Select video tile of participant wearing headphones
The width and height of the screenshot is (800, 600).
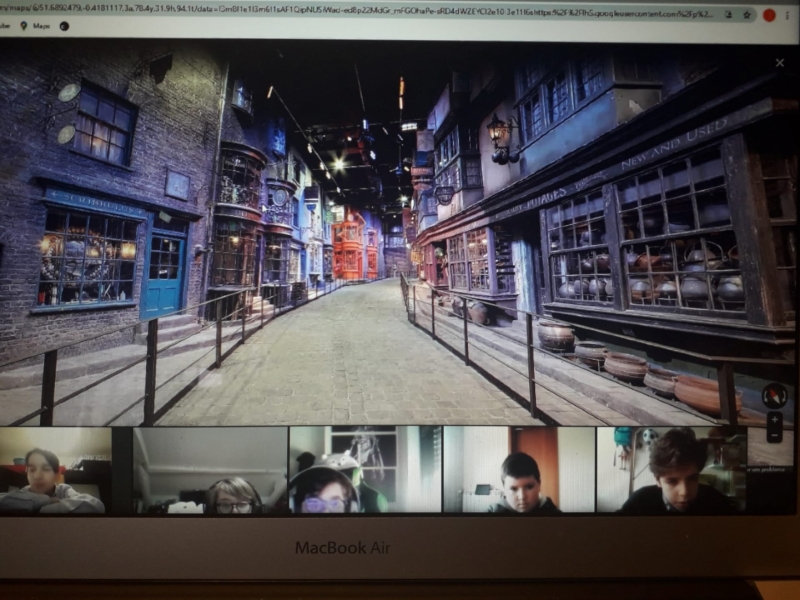[x=365, y=470]
